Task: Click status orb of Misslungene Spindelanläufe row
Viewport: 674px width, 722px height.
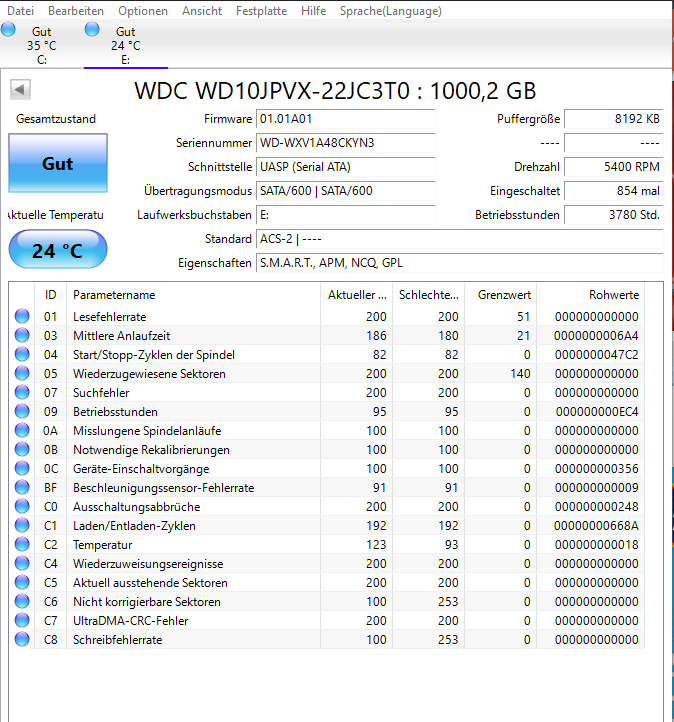Action: point(22,430)
